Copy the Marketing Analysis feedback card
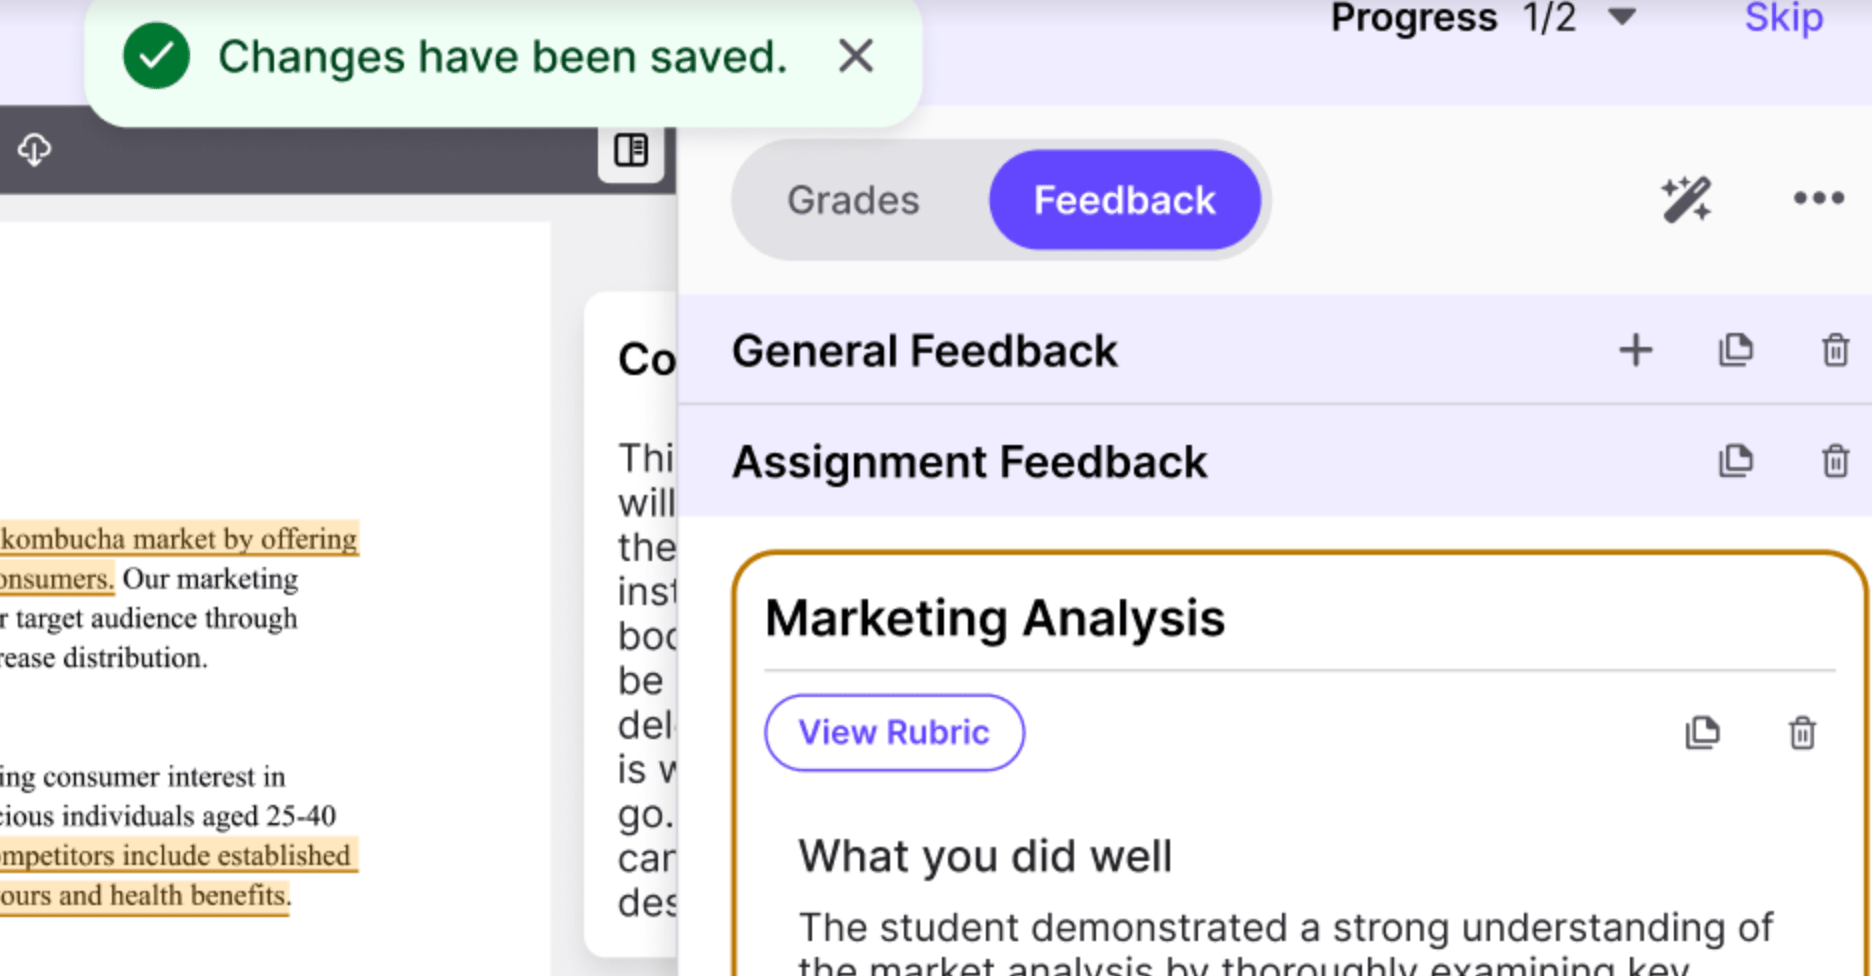The height and width of the screenshot is (976, 1872). click(1702, 733)
